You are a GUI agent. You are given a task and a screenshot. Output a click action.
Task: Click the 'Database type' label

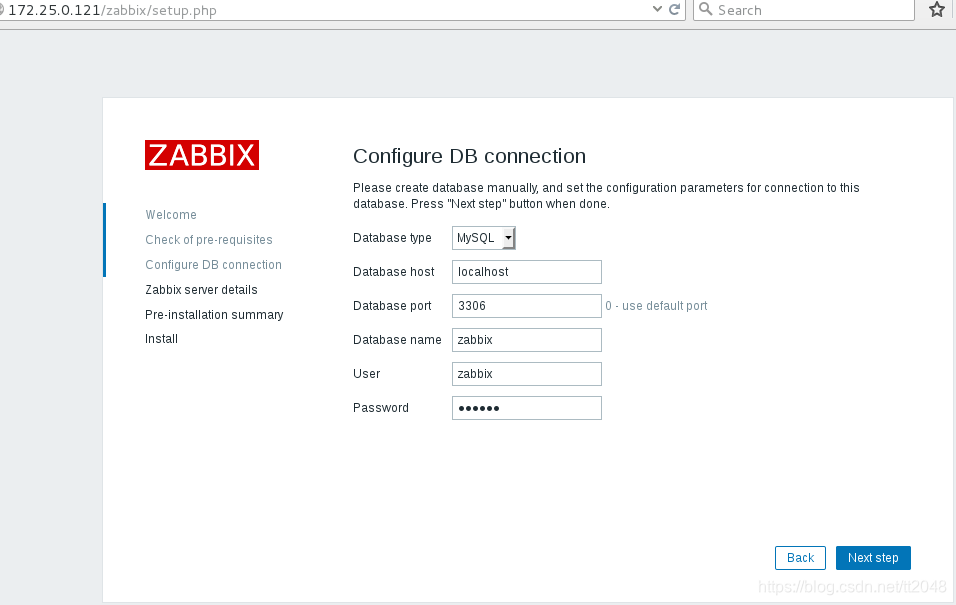(x=392, y=238)
